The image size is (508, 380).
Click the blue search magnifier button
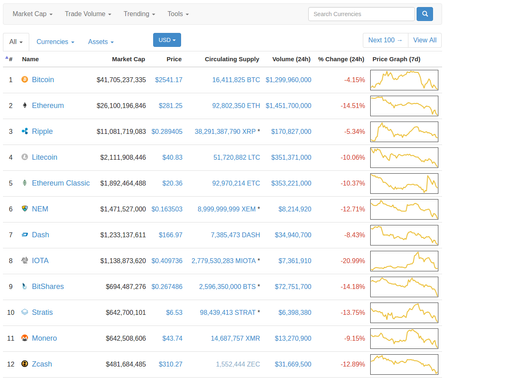(x=425, y=14)
